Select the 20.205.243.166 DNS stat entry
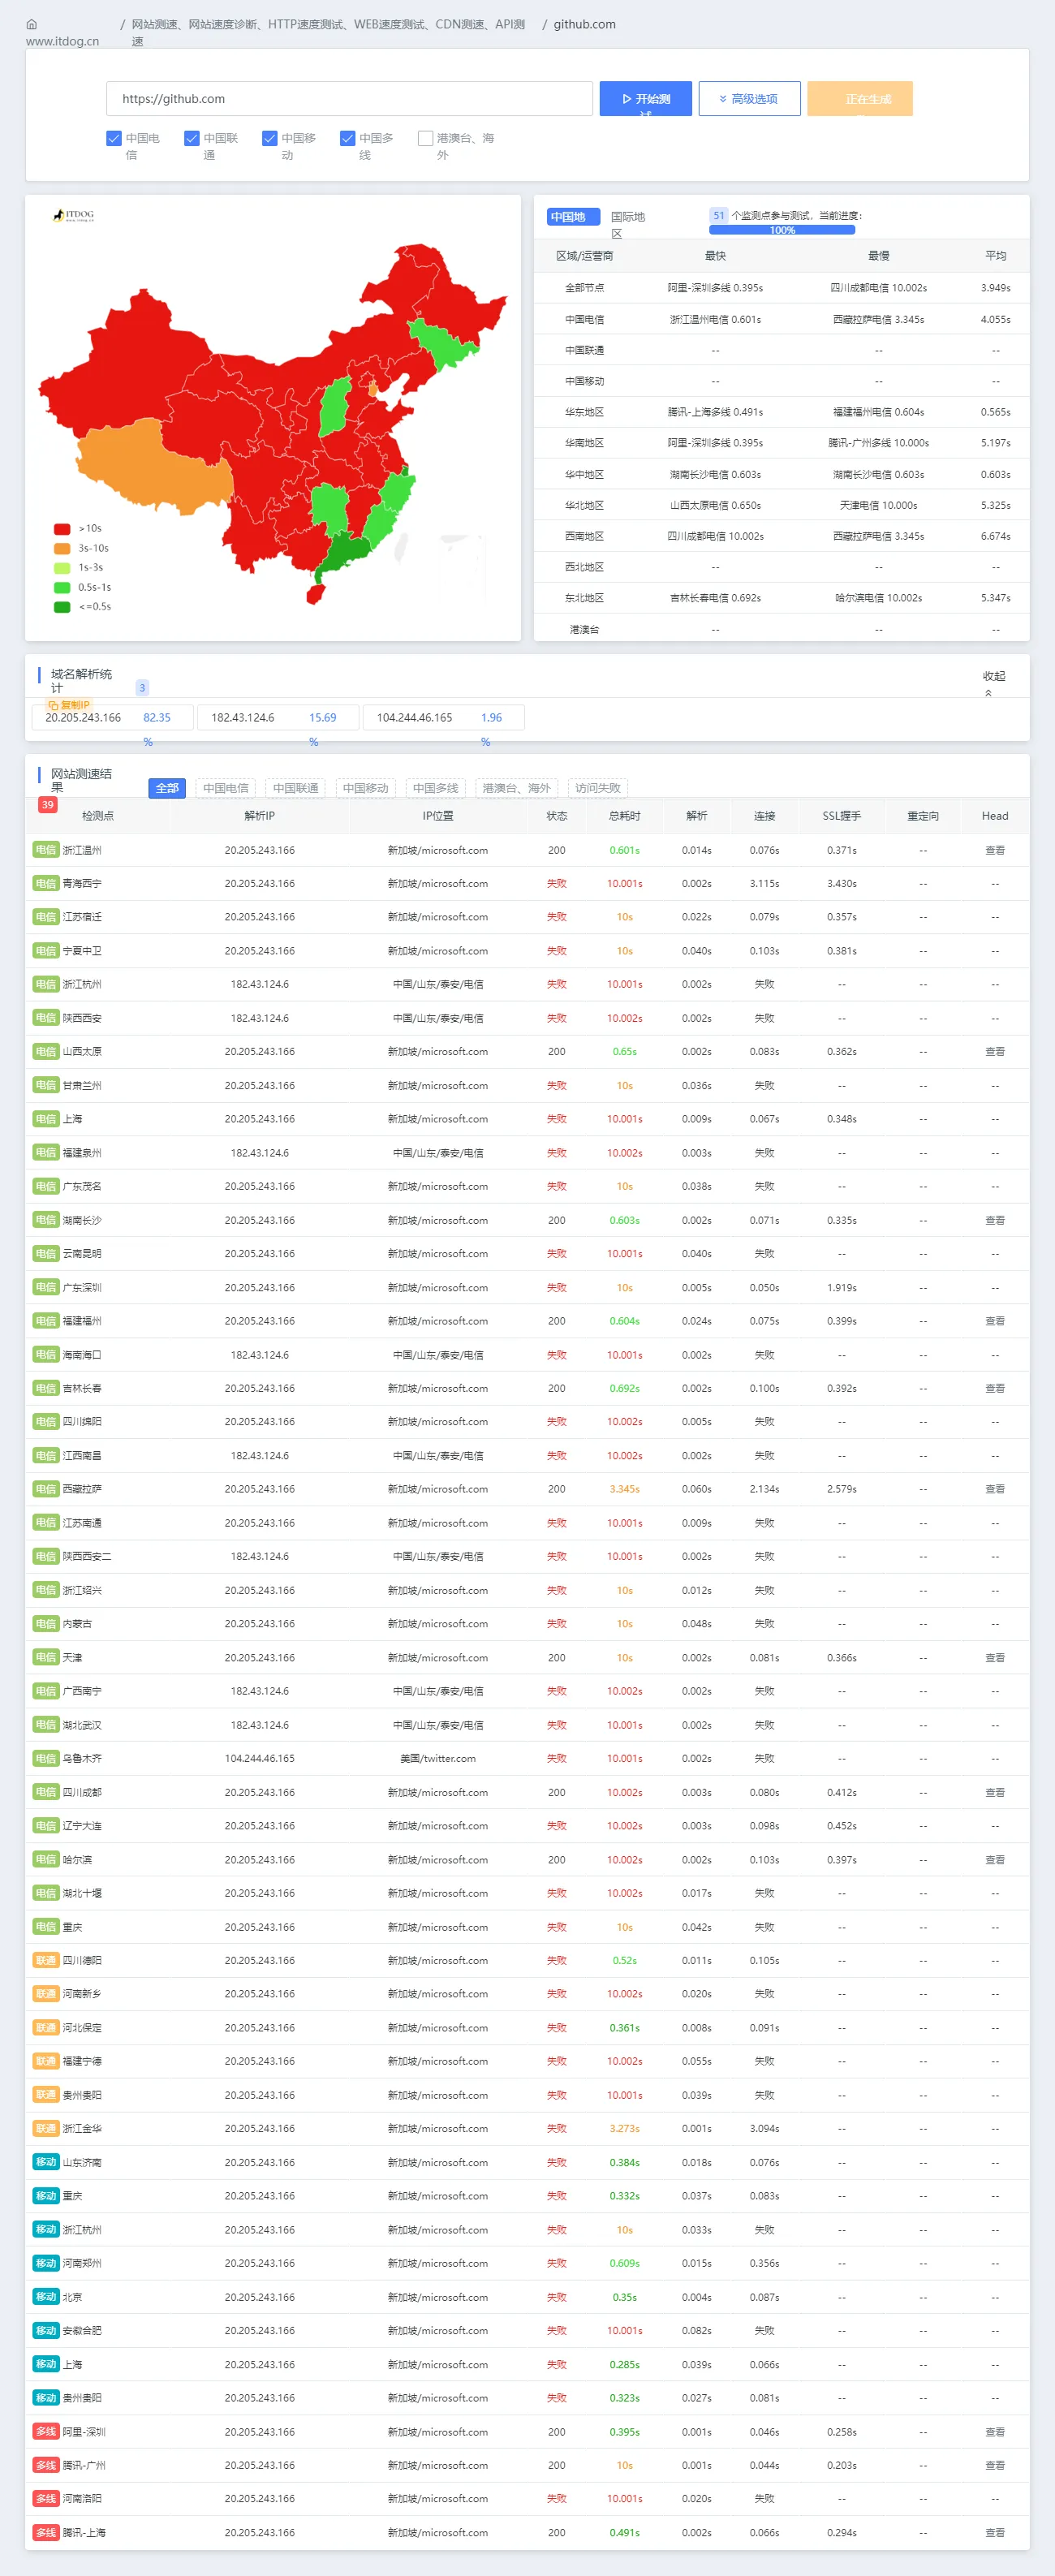Screen dimensions: 1055x2576 point(113,718)
